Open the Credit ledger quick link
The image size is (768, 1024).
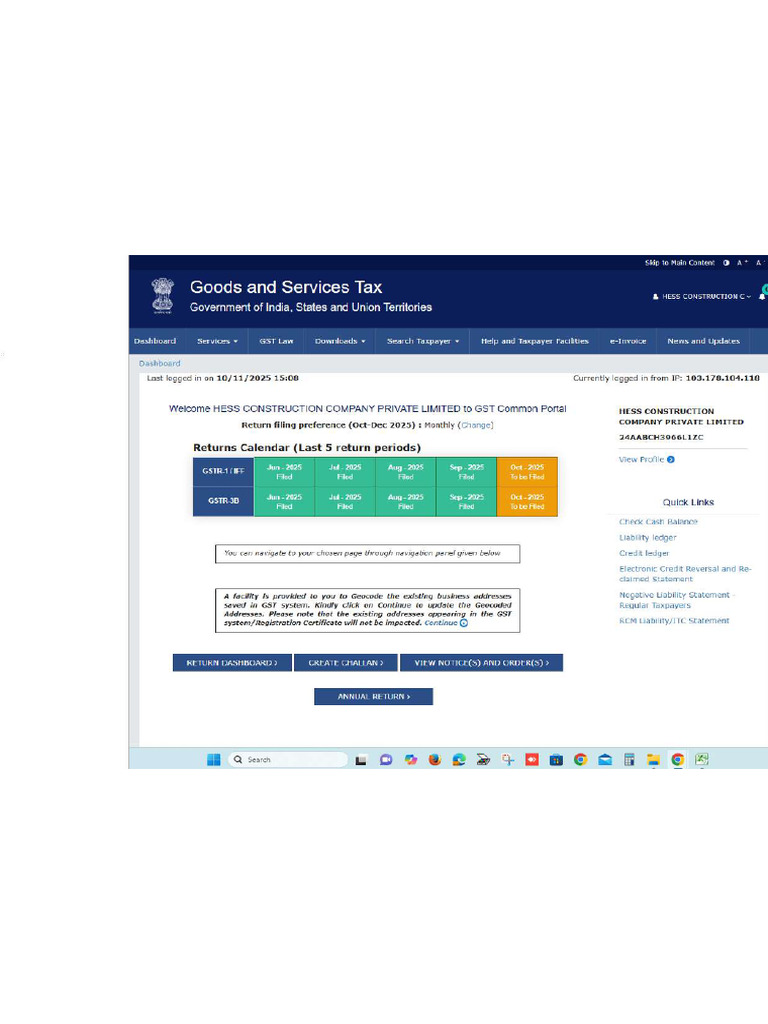pos(644,553)
